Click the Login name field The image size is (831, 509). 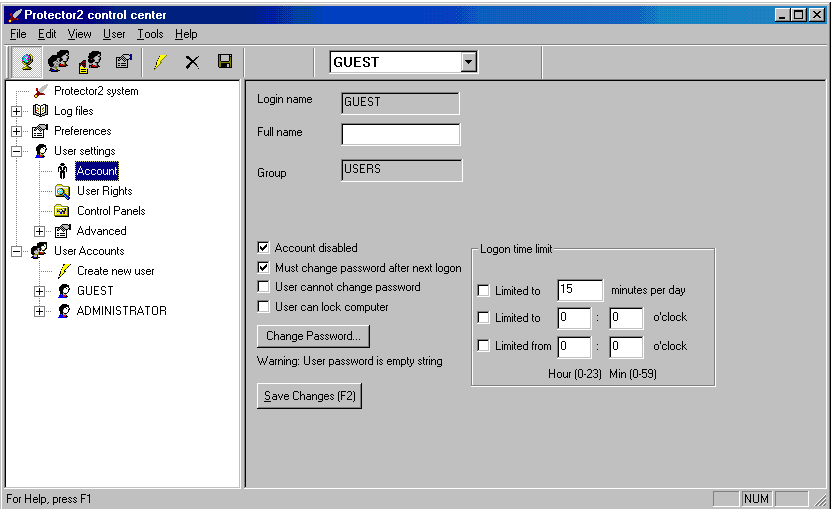pyautogui.click(x=401, y=103)
